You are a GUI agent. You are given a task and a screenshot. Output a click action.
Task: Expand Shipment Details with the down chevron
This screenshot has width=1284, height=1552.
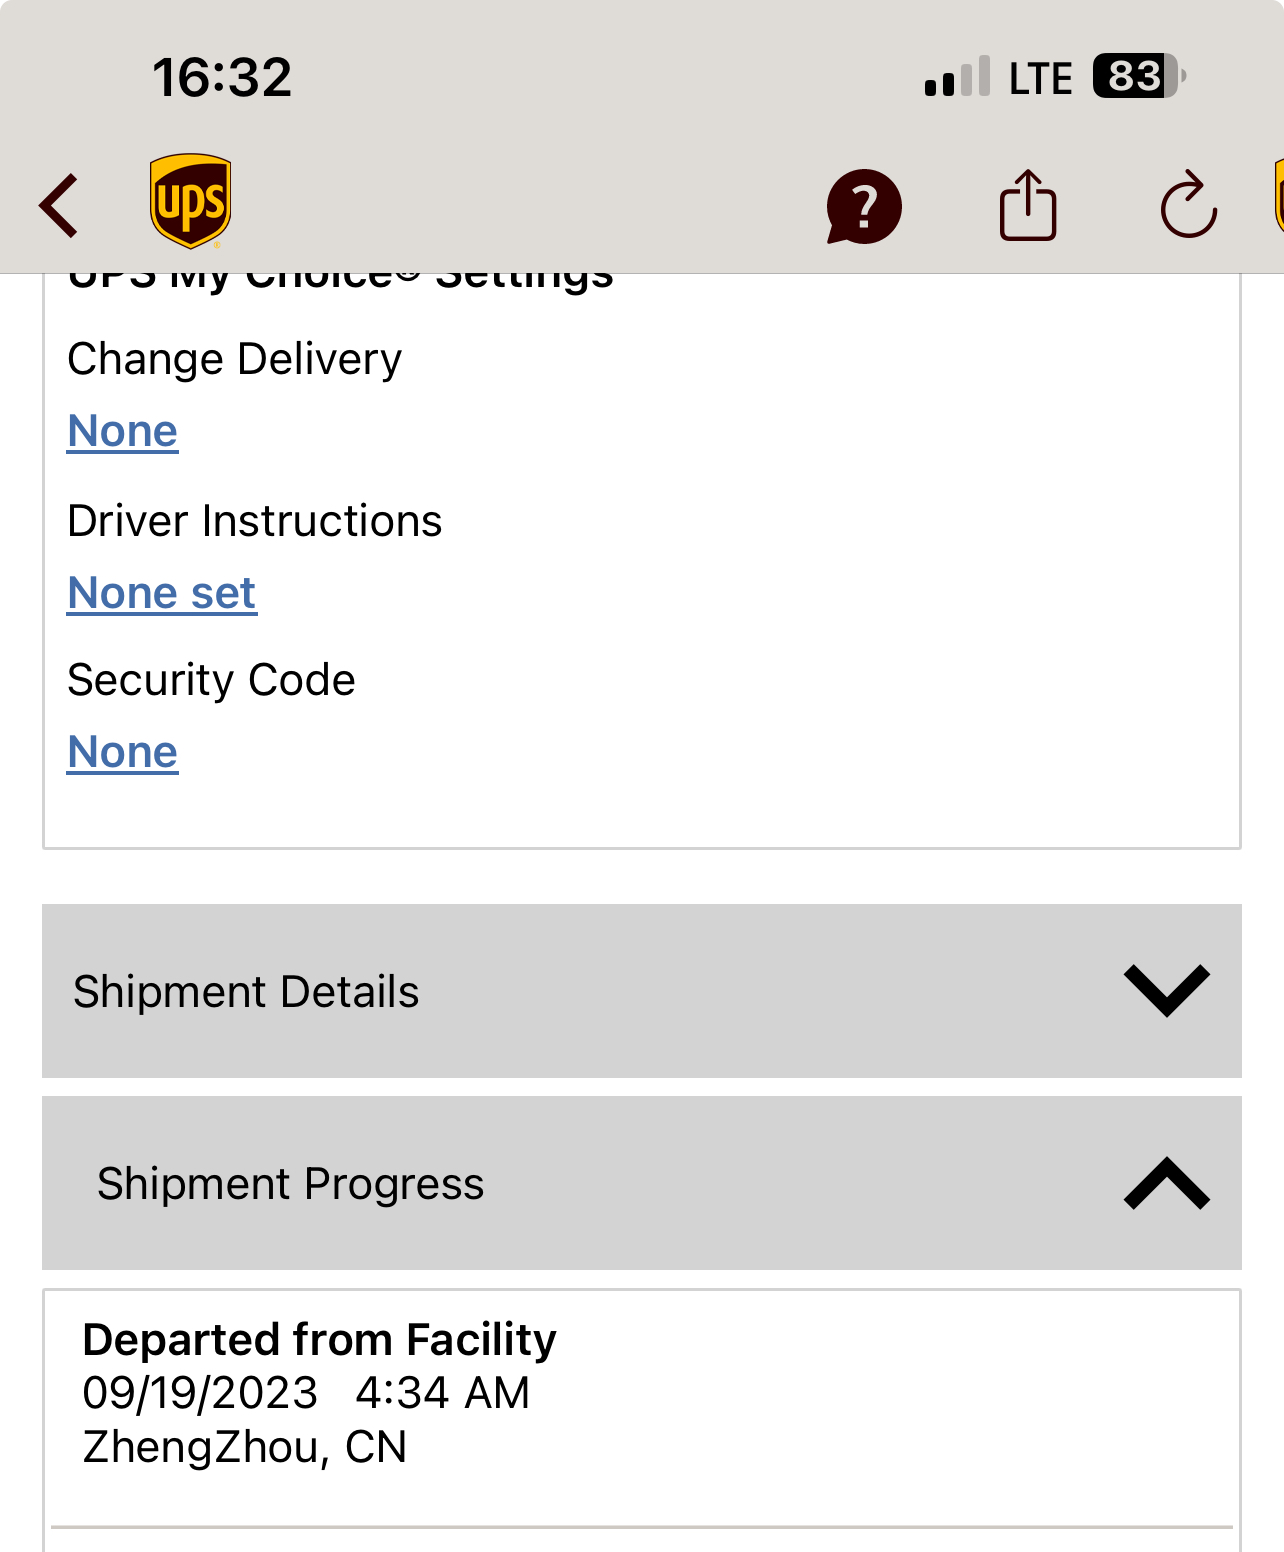tap(1166, 990)
